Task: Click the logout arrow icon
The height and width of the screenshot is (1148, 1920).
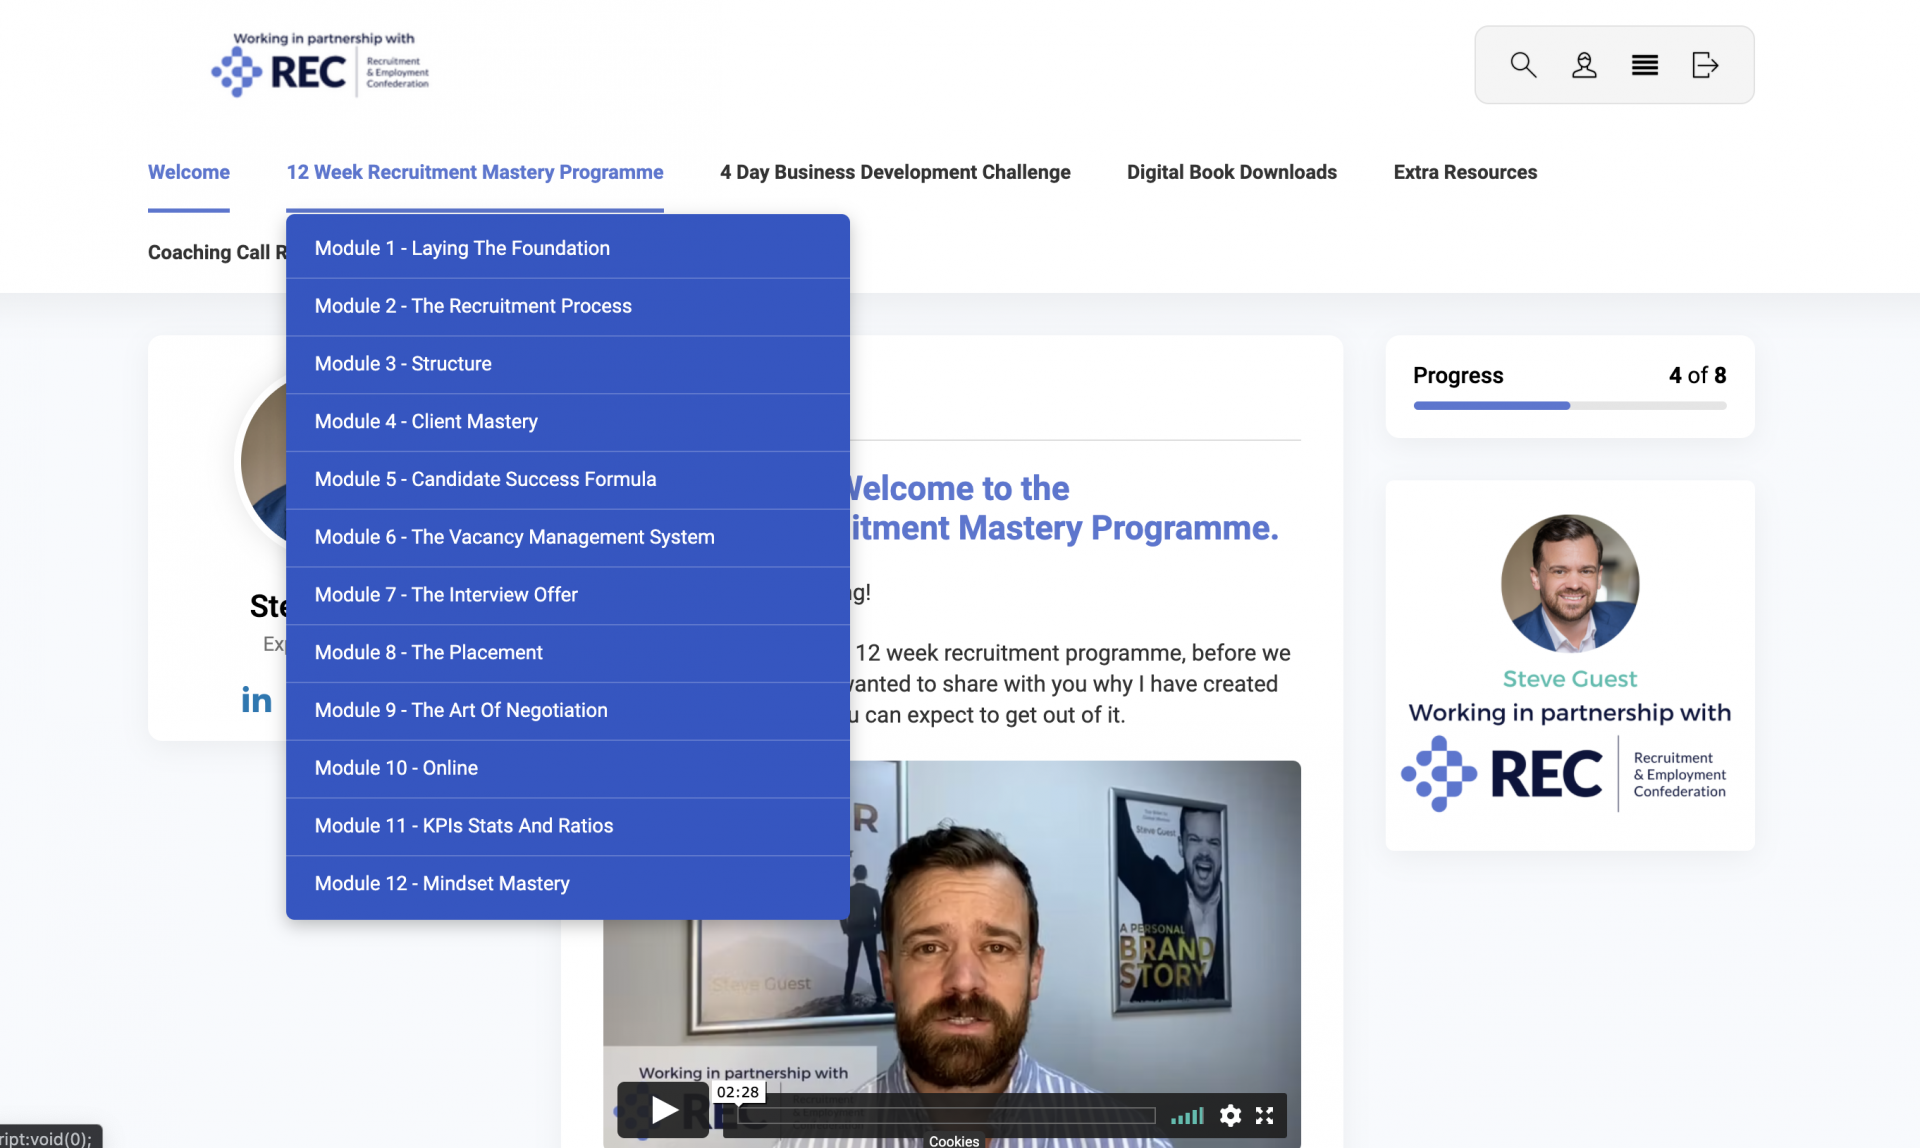Action: [1704, 65]
